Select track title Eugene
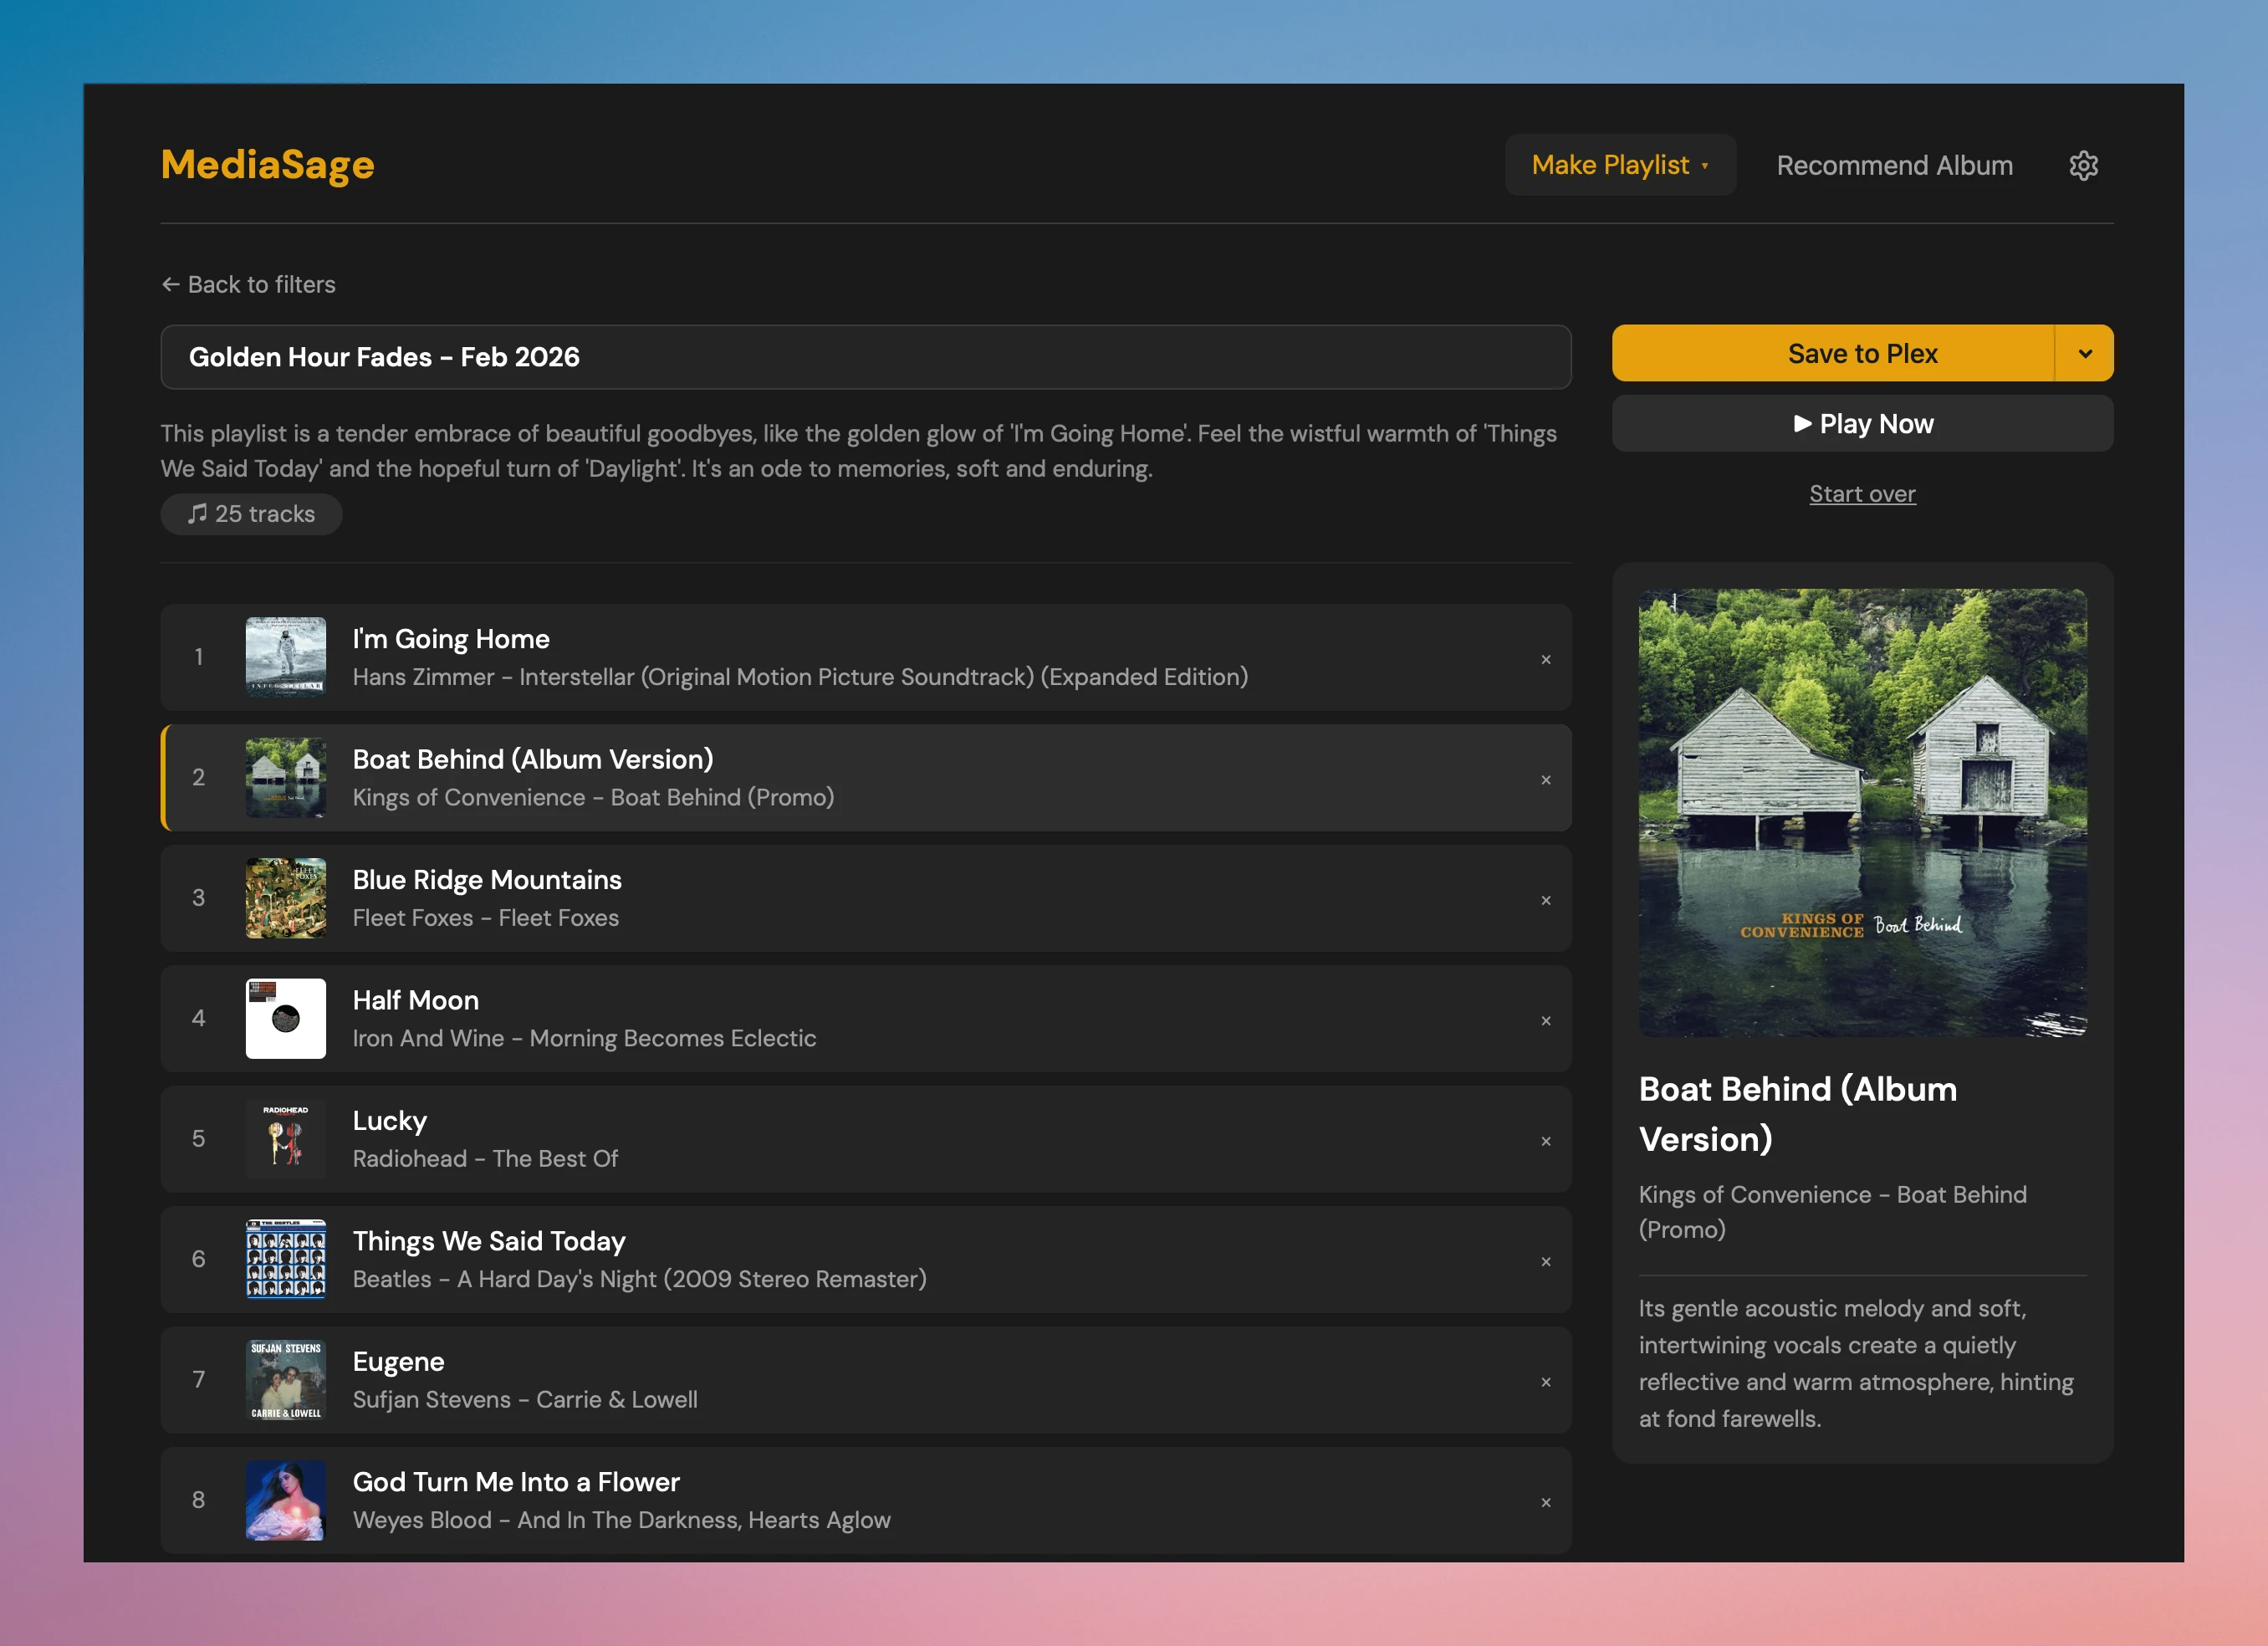The height and width of the screenshot is (1646, 2268). pyautogui.click(x=398, y=1362)
